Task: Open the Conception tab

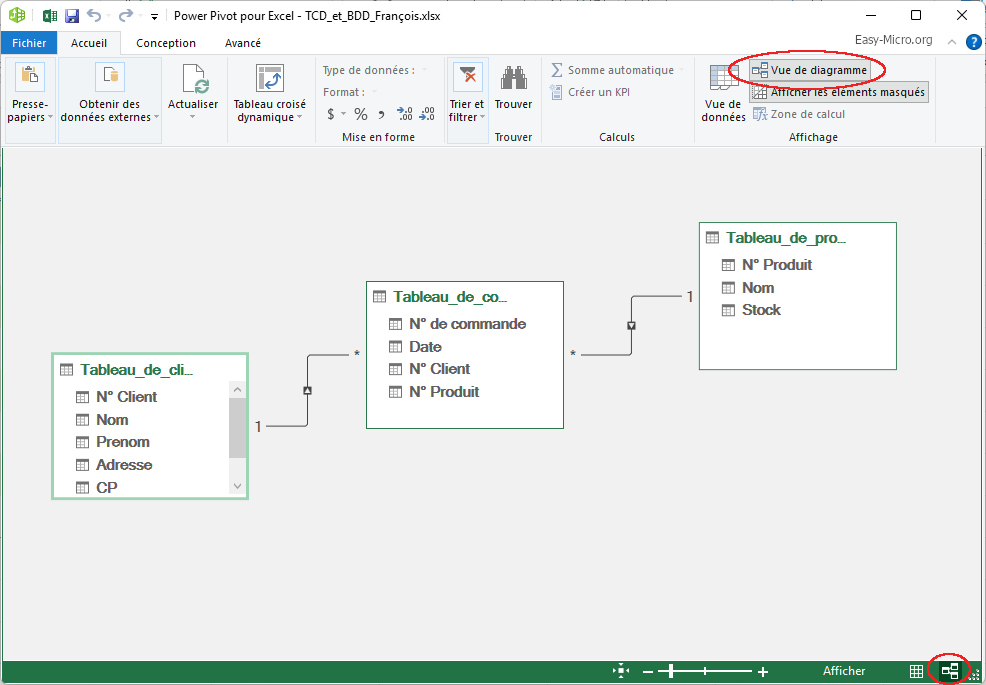Action: [x=166, y=43]
